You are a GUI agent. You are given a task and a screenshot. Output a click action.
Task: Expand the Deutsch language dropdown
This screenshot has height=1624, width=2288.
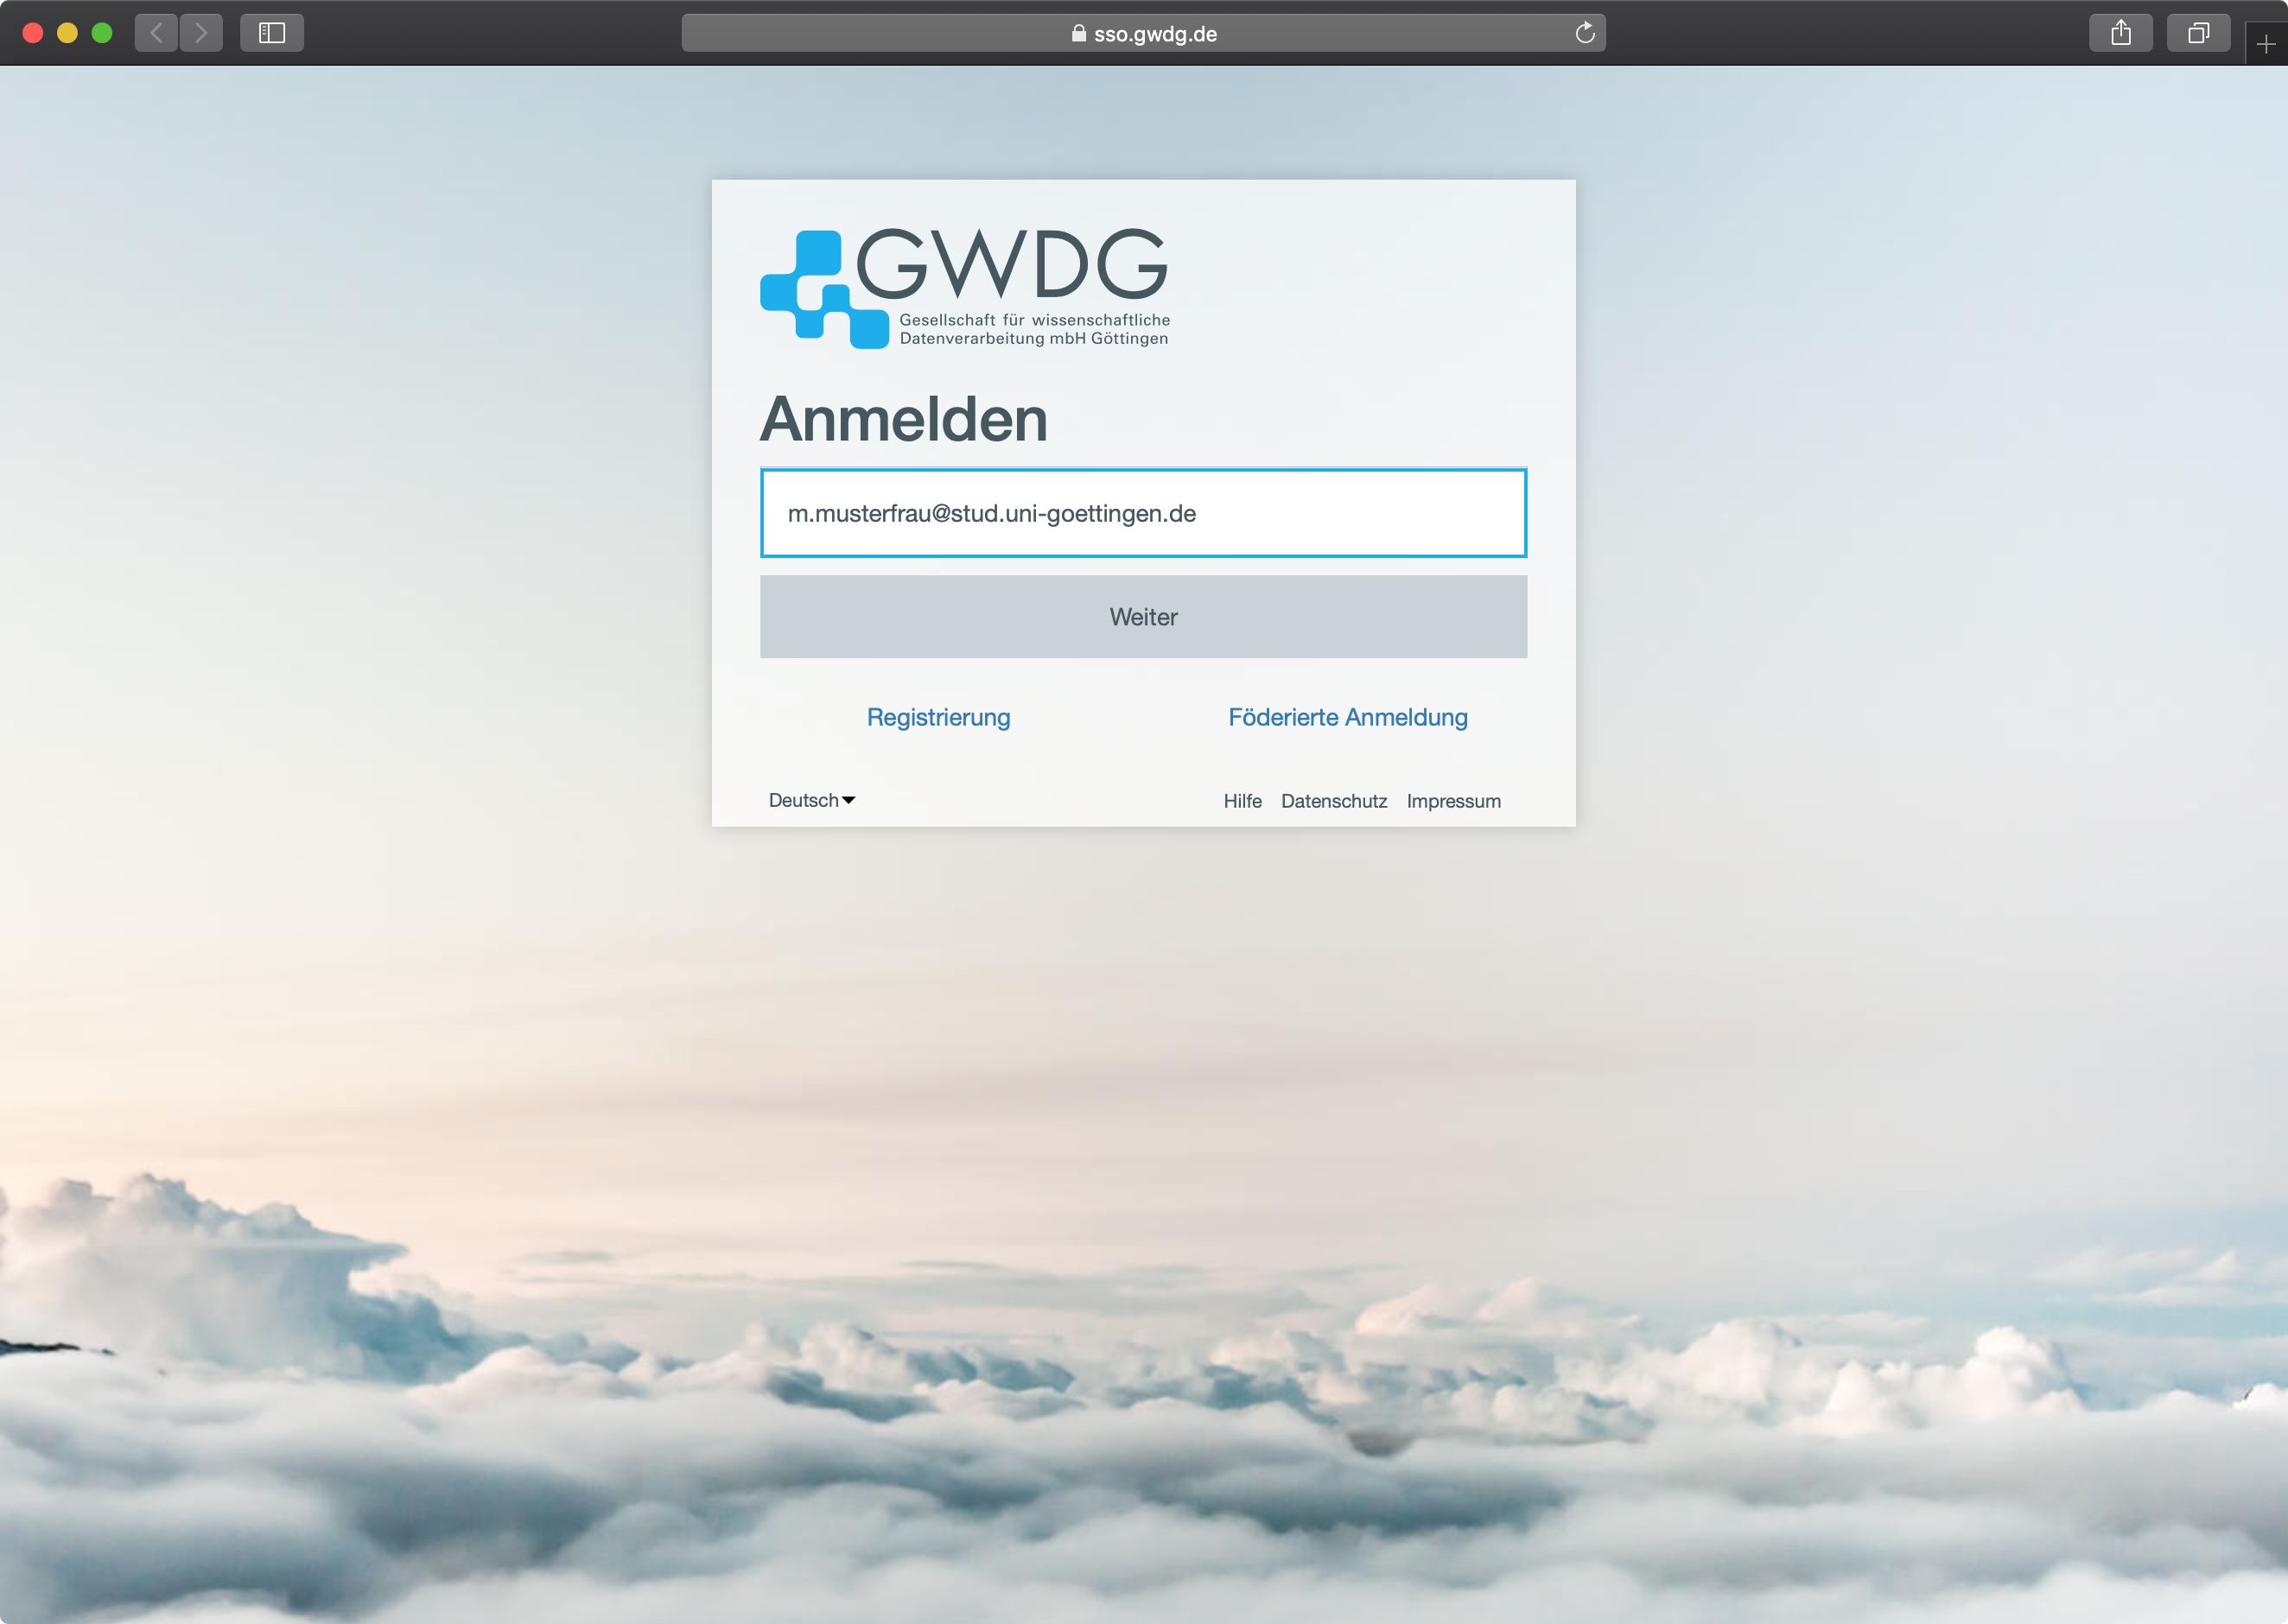tap(812, 800)
